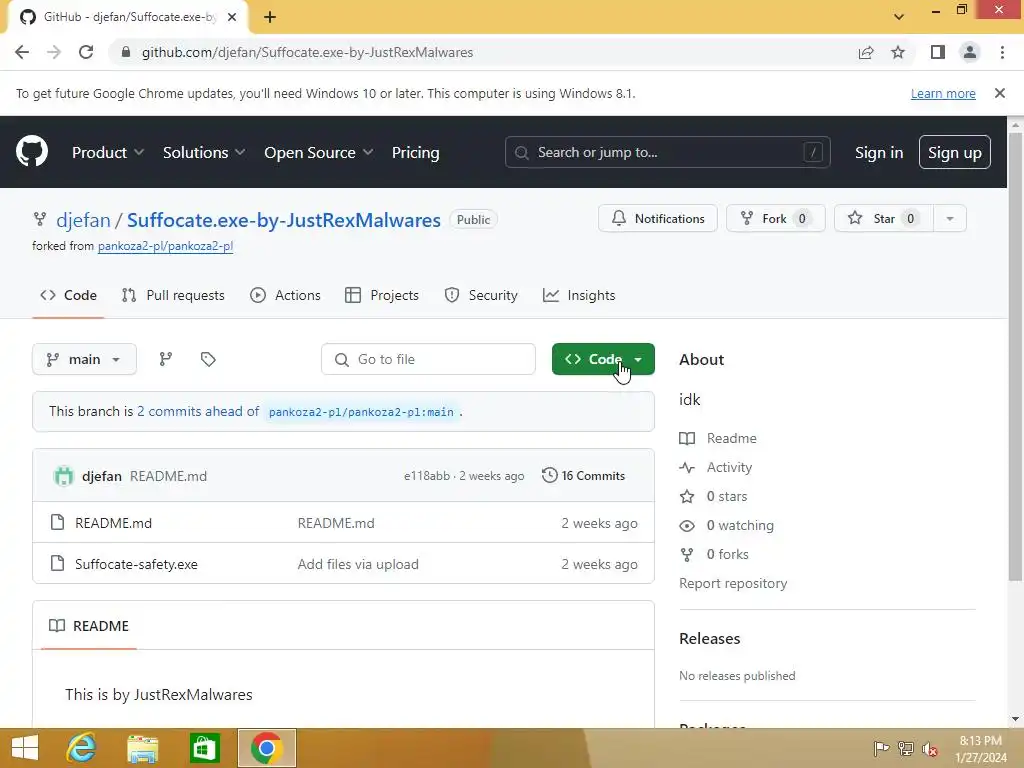
Task: Open tab search chevron in Chrome title bar
Action: 899,17
